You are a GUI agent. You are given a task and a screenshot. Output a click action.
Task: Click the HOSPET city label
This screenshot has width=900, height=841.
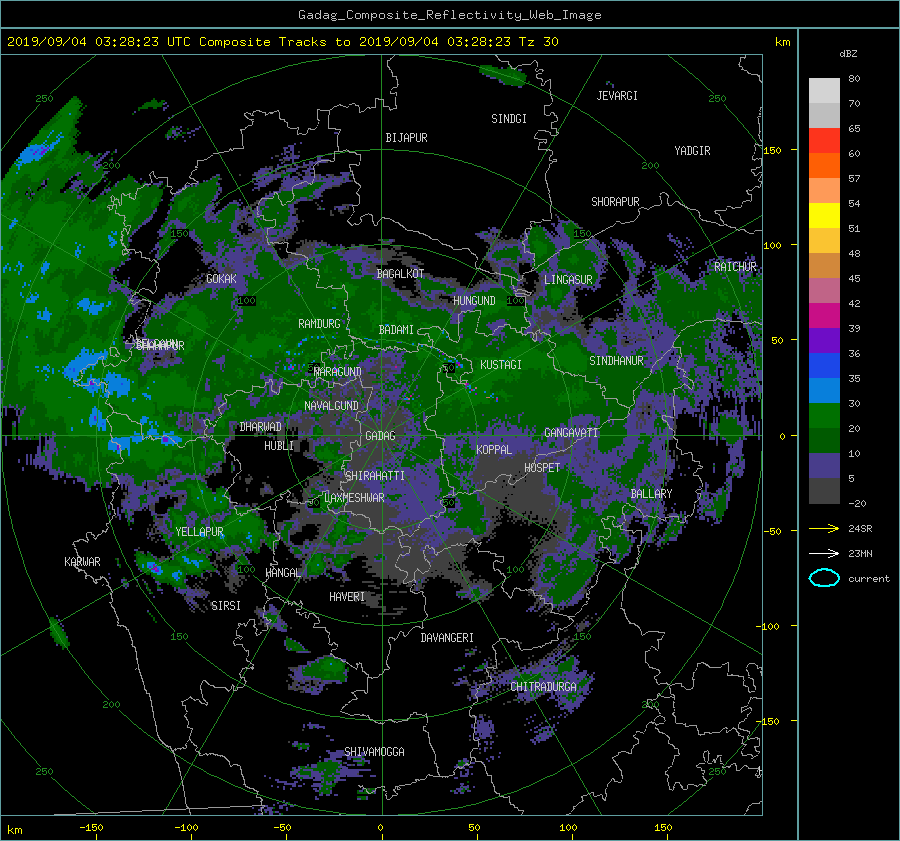pyautogui.click(x=542, y=468)
